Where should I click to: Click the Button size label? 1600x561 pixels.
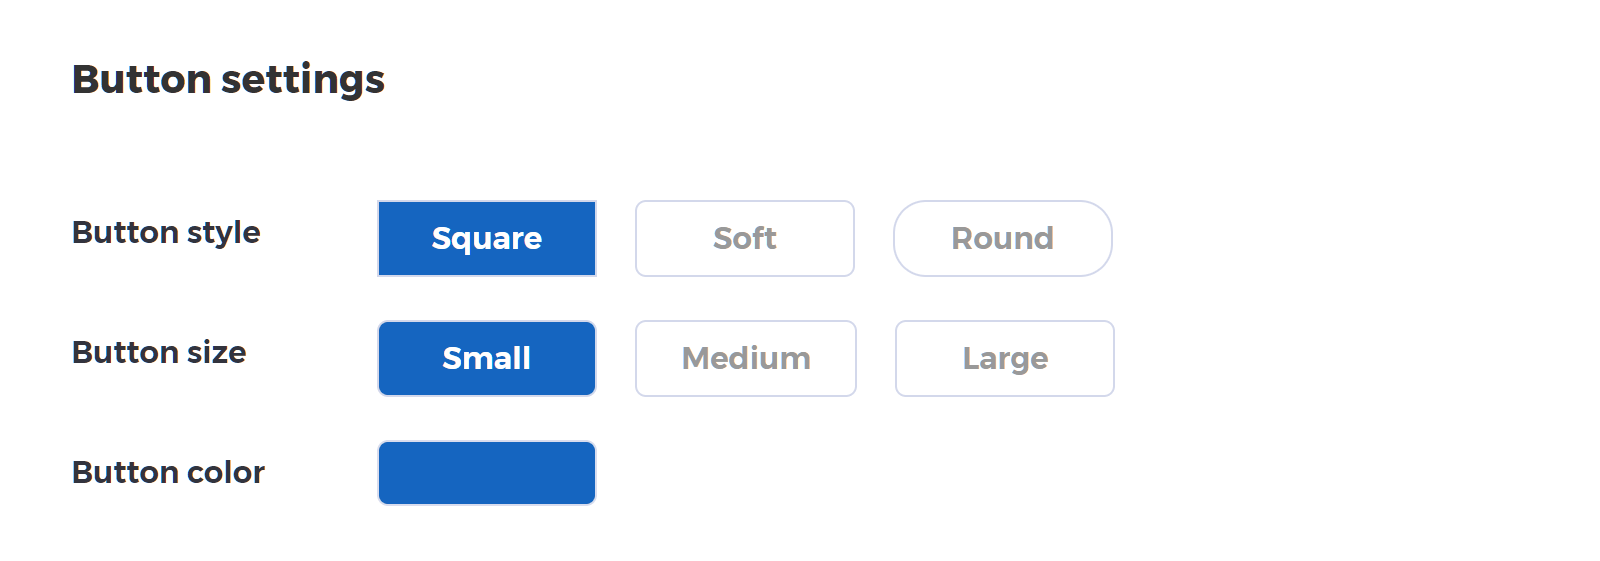pos(159,352)
